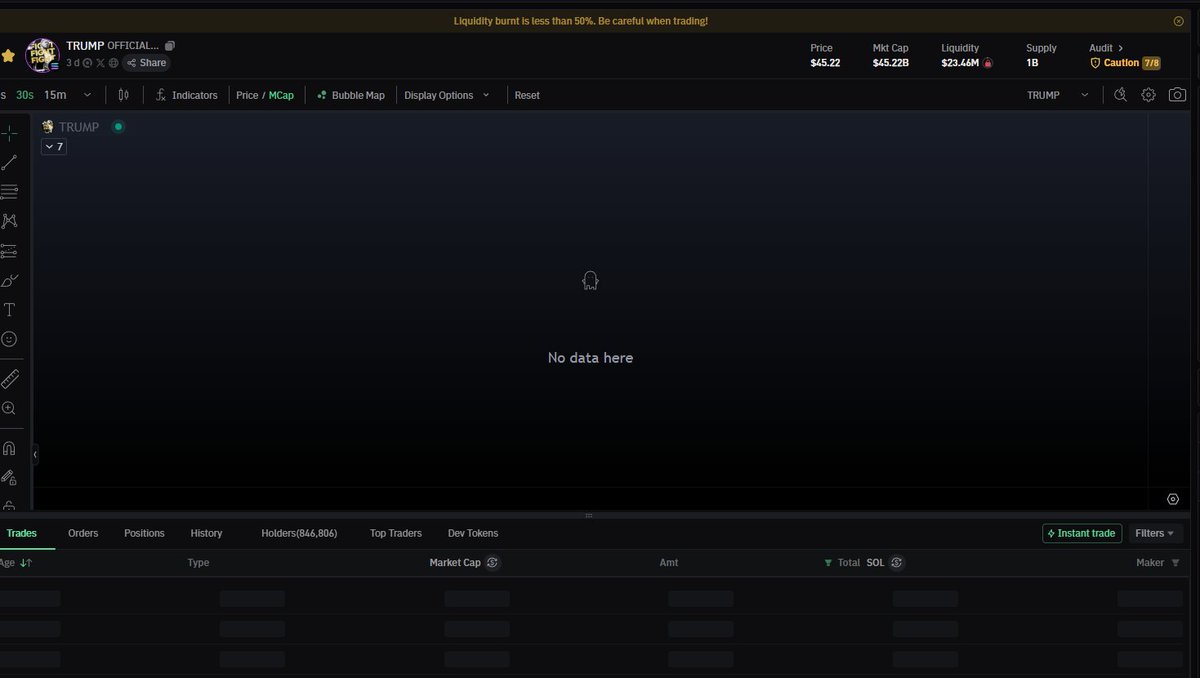Select the forecasting/position measurement tool

pos(9,250)
